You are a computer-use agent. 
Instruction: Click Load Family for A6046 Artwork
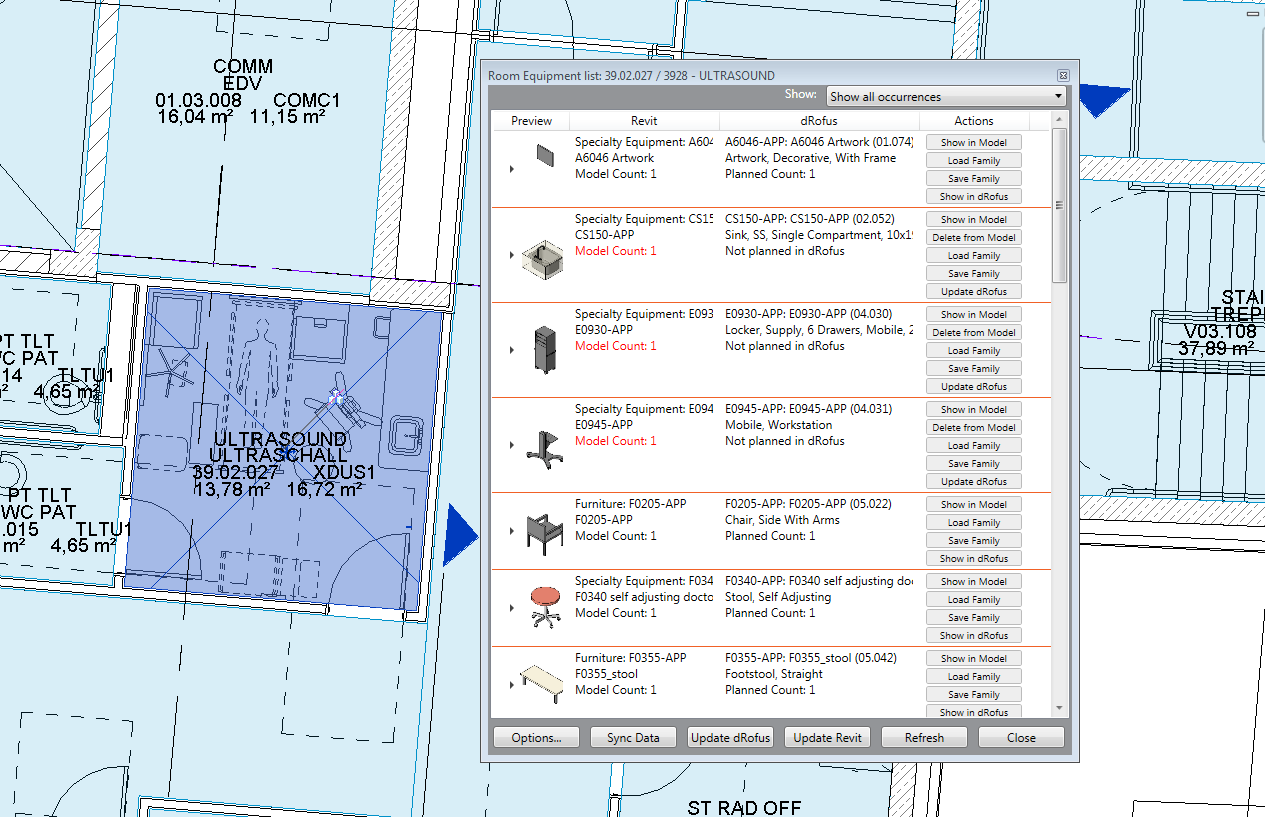click(973, 160)
